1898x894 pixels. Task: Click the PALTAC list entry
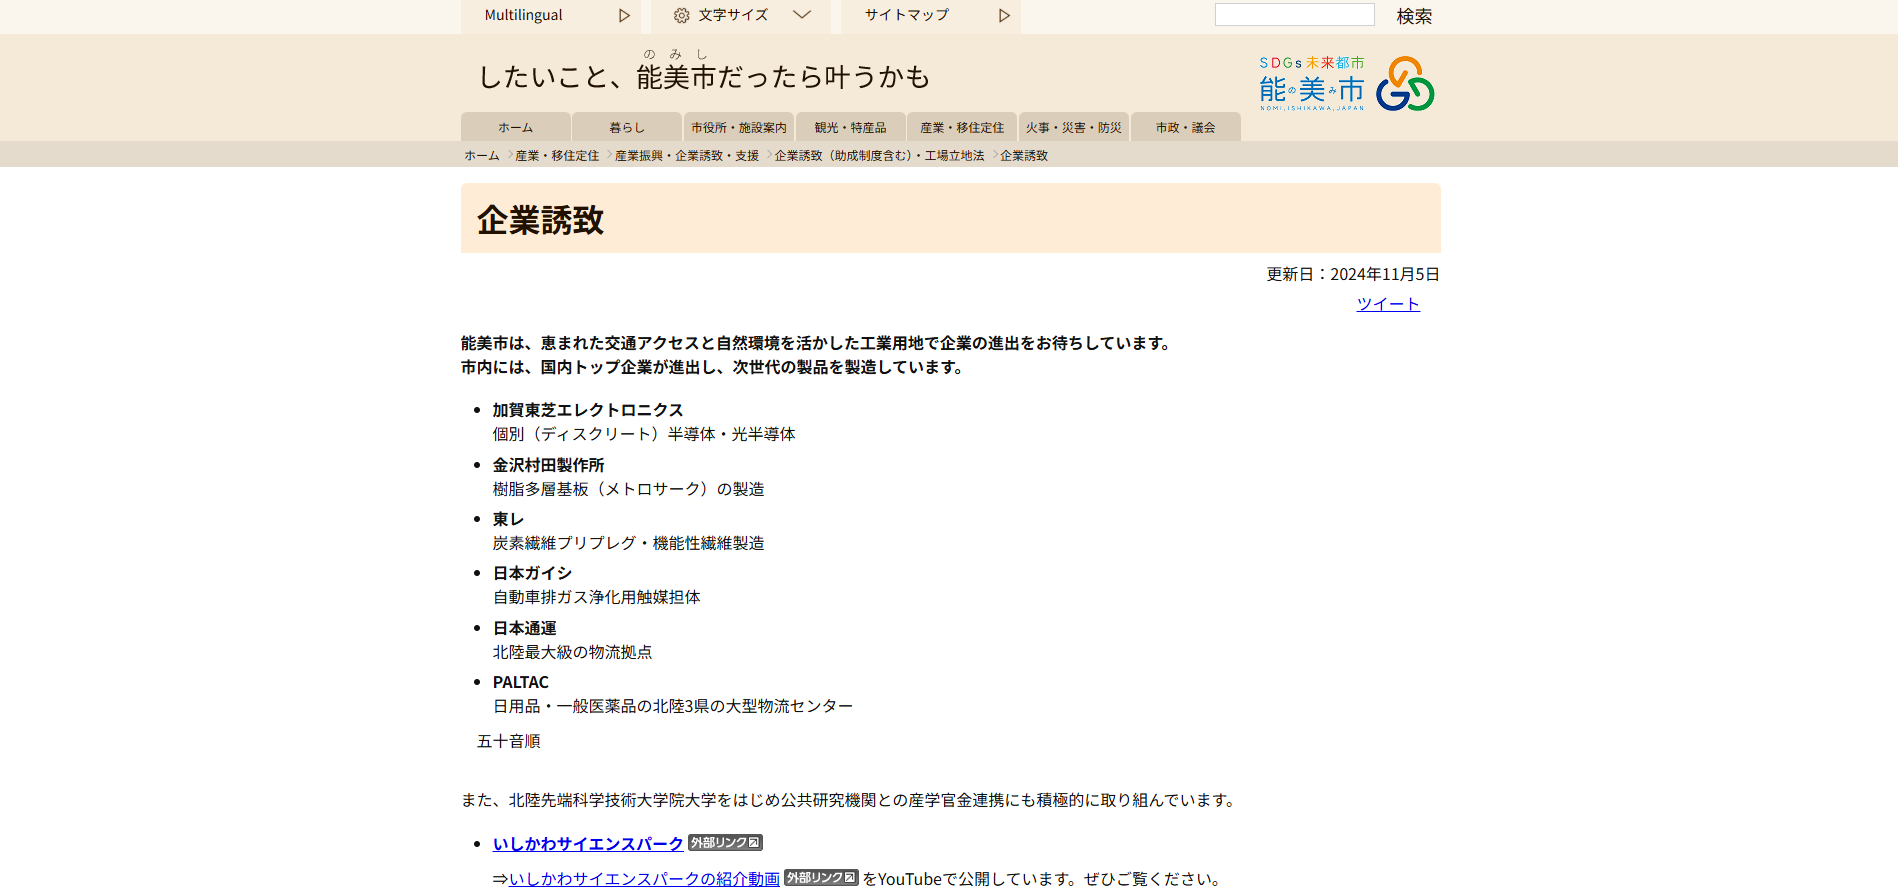521,682
